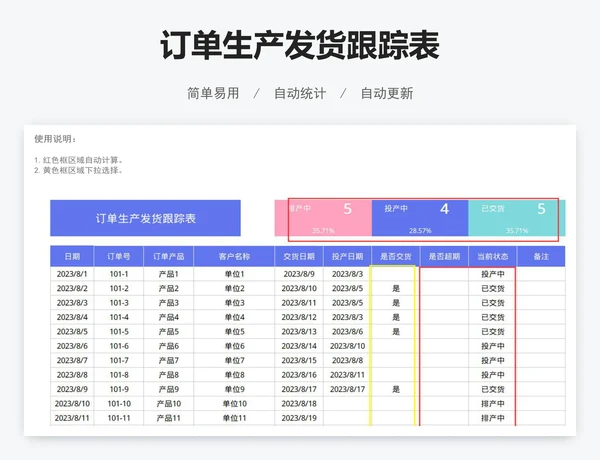This screenshot has width=600, height=460.
Task: Select 当前状态 cell 投产中 for order 101-8
Action: tap(492, 375)
